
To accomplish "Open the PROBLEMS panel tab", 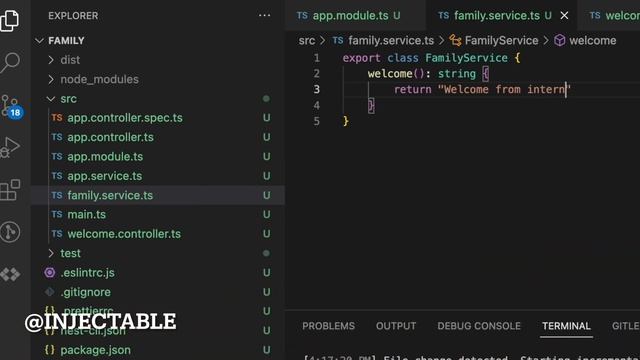I will (329, 326).
